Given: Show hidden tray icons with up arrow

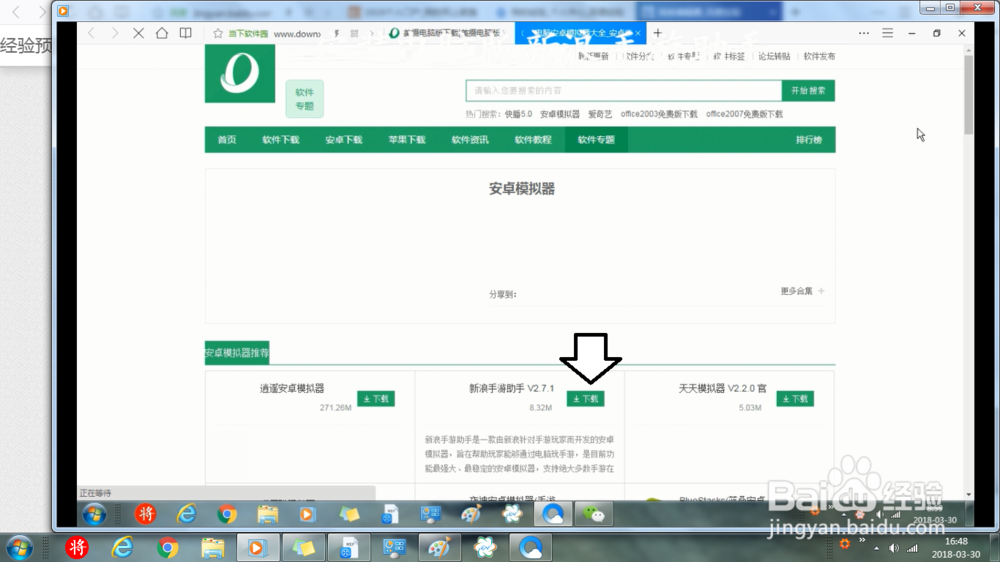Looking at the screenshot, I should click(876, 549).
